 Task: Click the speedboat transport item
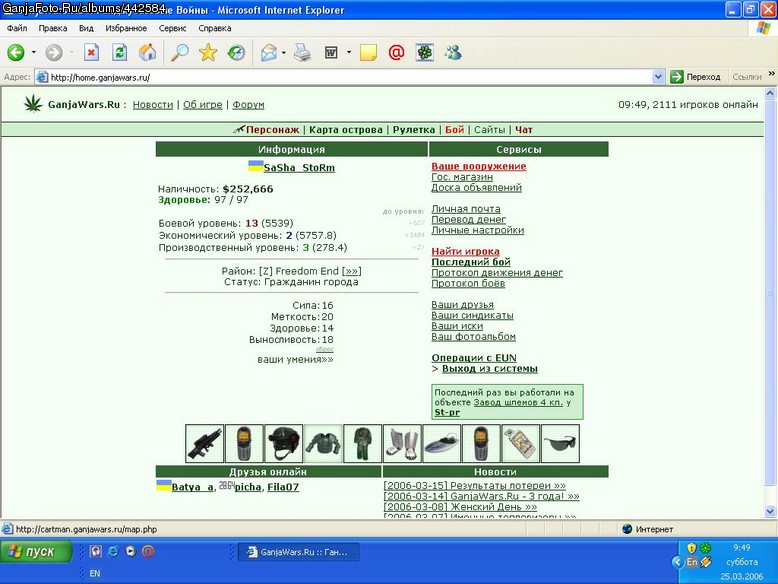[442, 444]
